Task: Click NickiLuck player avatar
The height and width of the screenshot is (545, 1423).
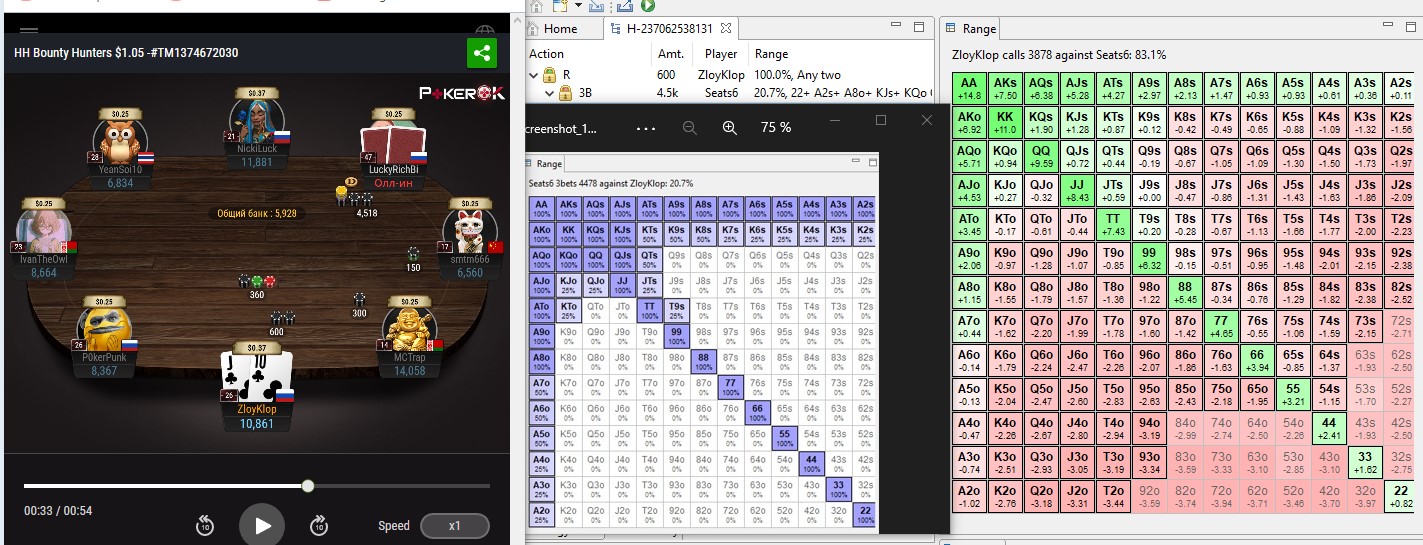Action: (255, 120)
